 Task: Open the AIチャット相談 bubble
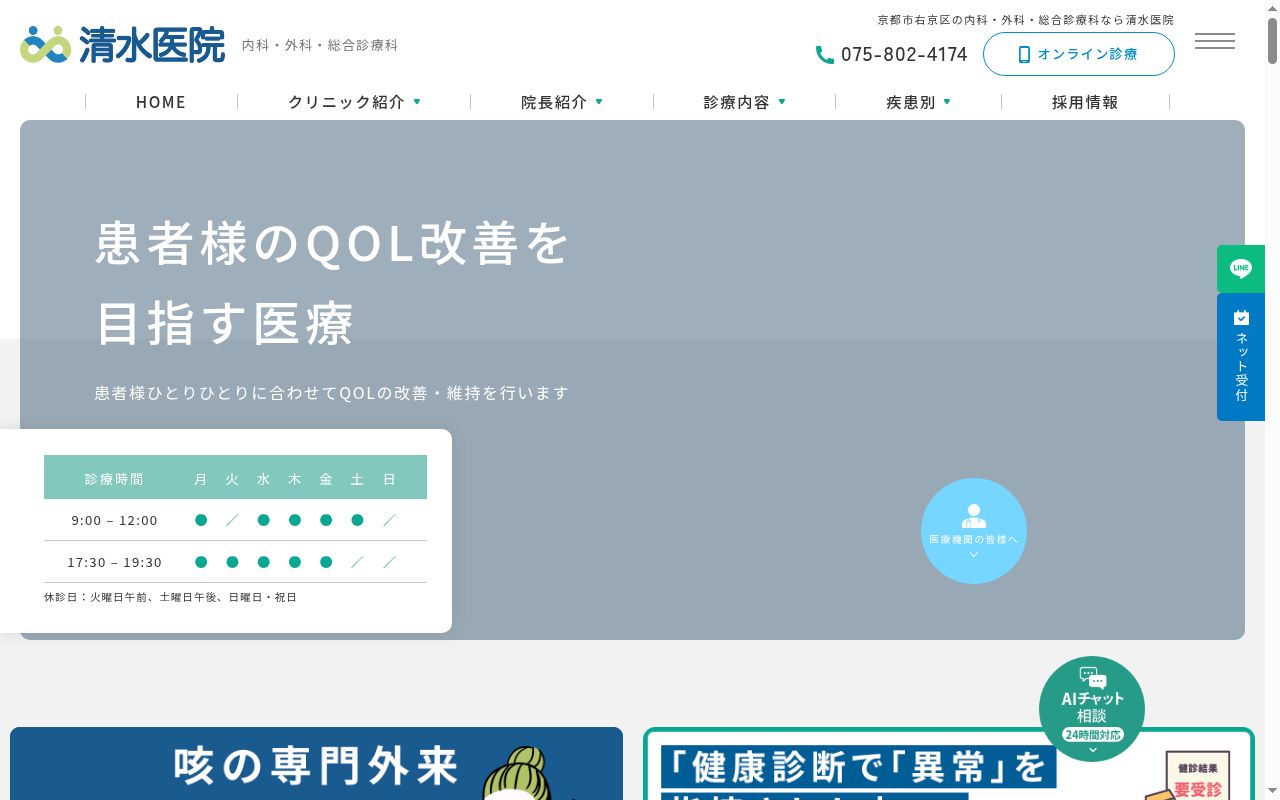pos(1092,709)
